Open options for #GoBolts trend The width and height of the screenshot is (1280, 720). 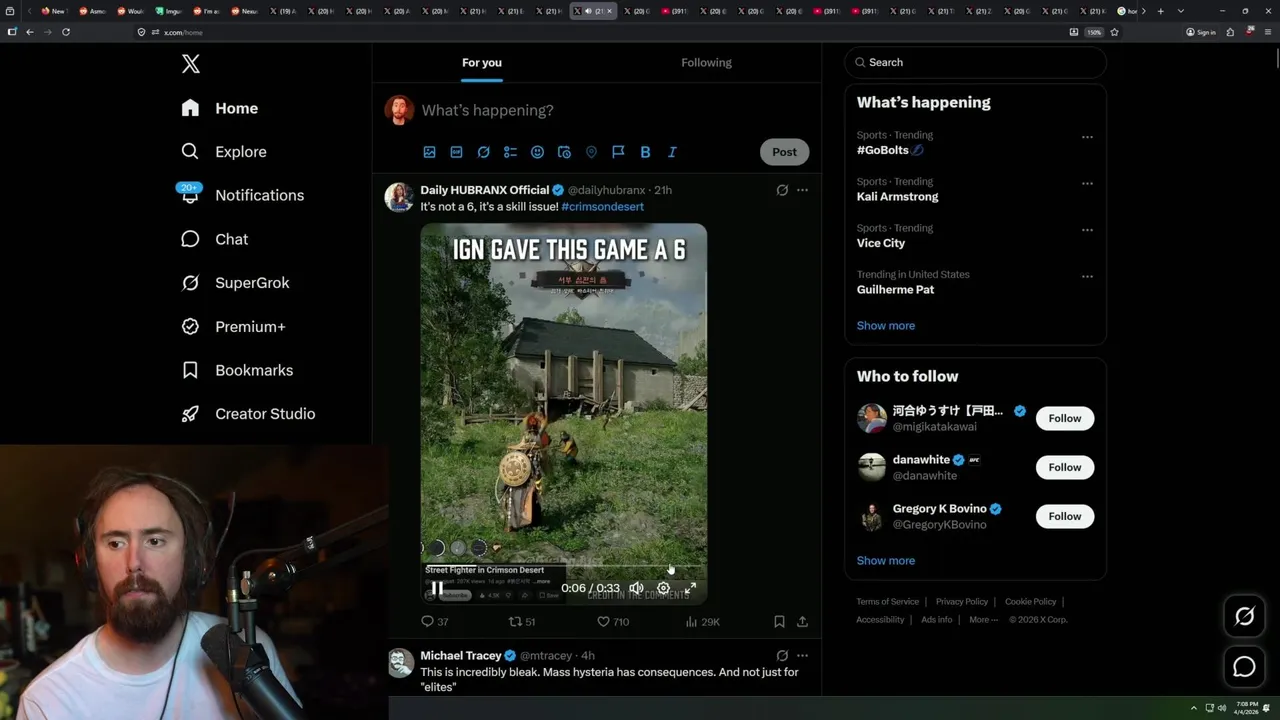tap(1087, 137)
